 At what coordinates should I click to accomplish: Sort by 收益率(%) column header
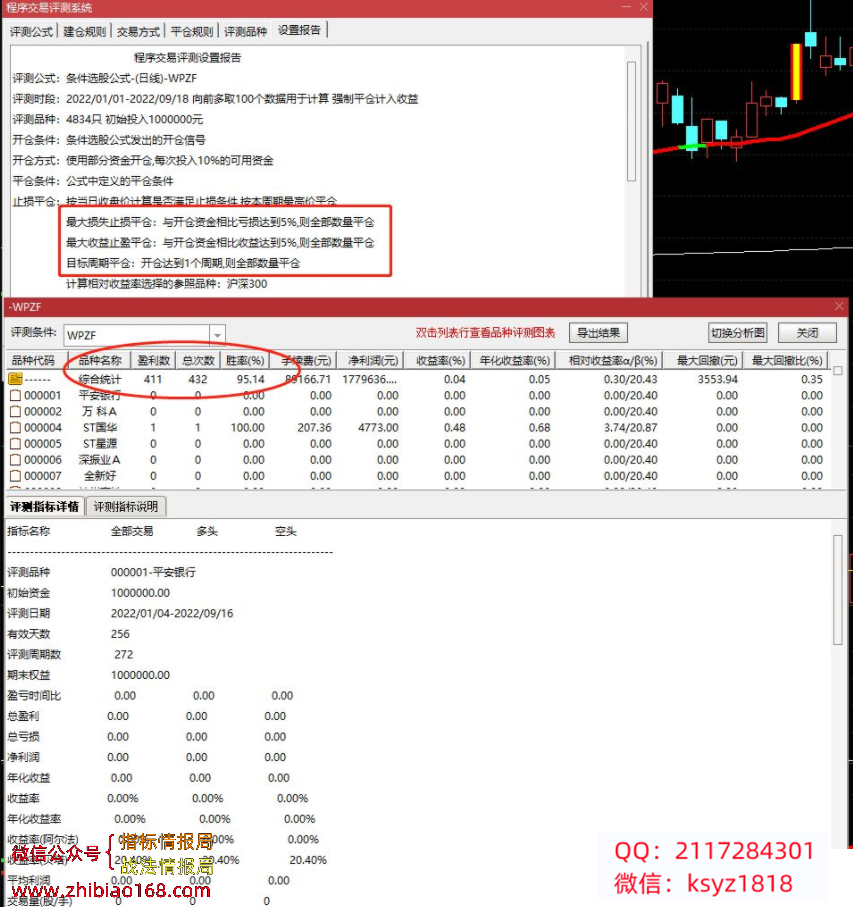point(440,361)
